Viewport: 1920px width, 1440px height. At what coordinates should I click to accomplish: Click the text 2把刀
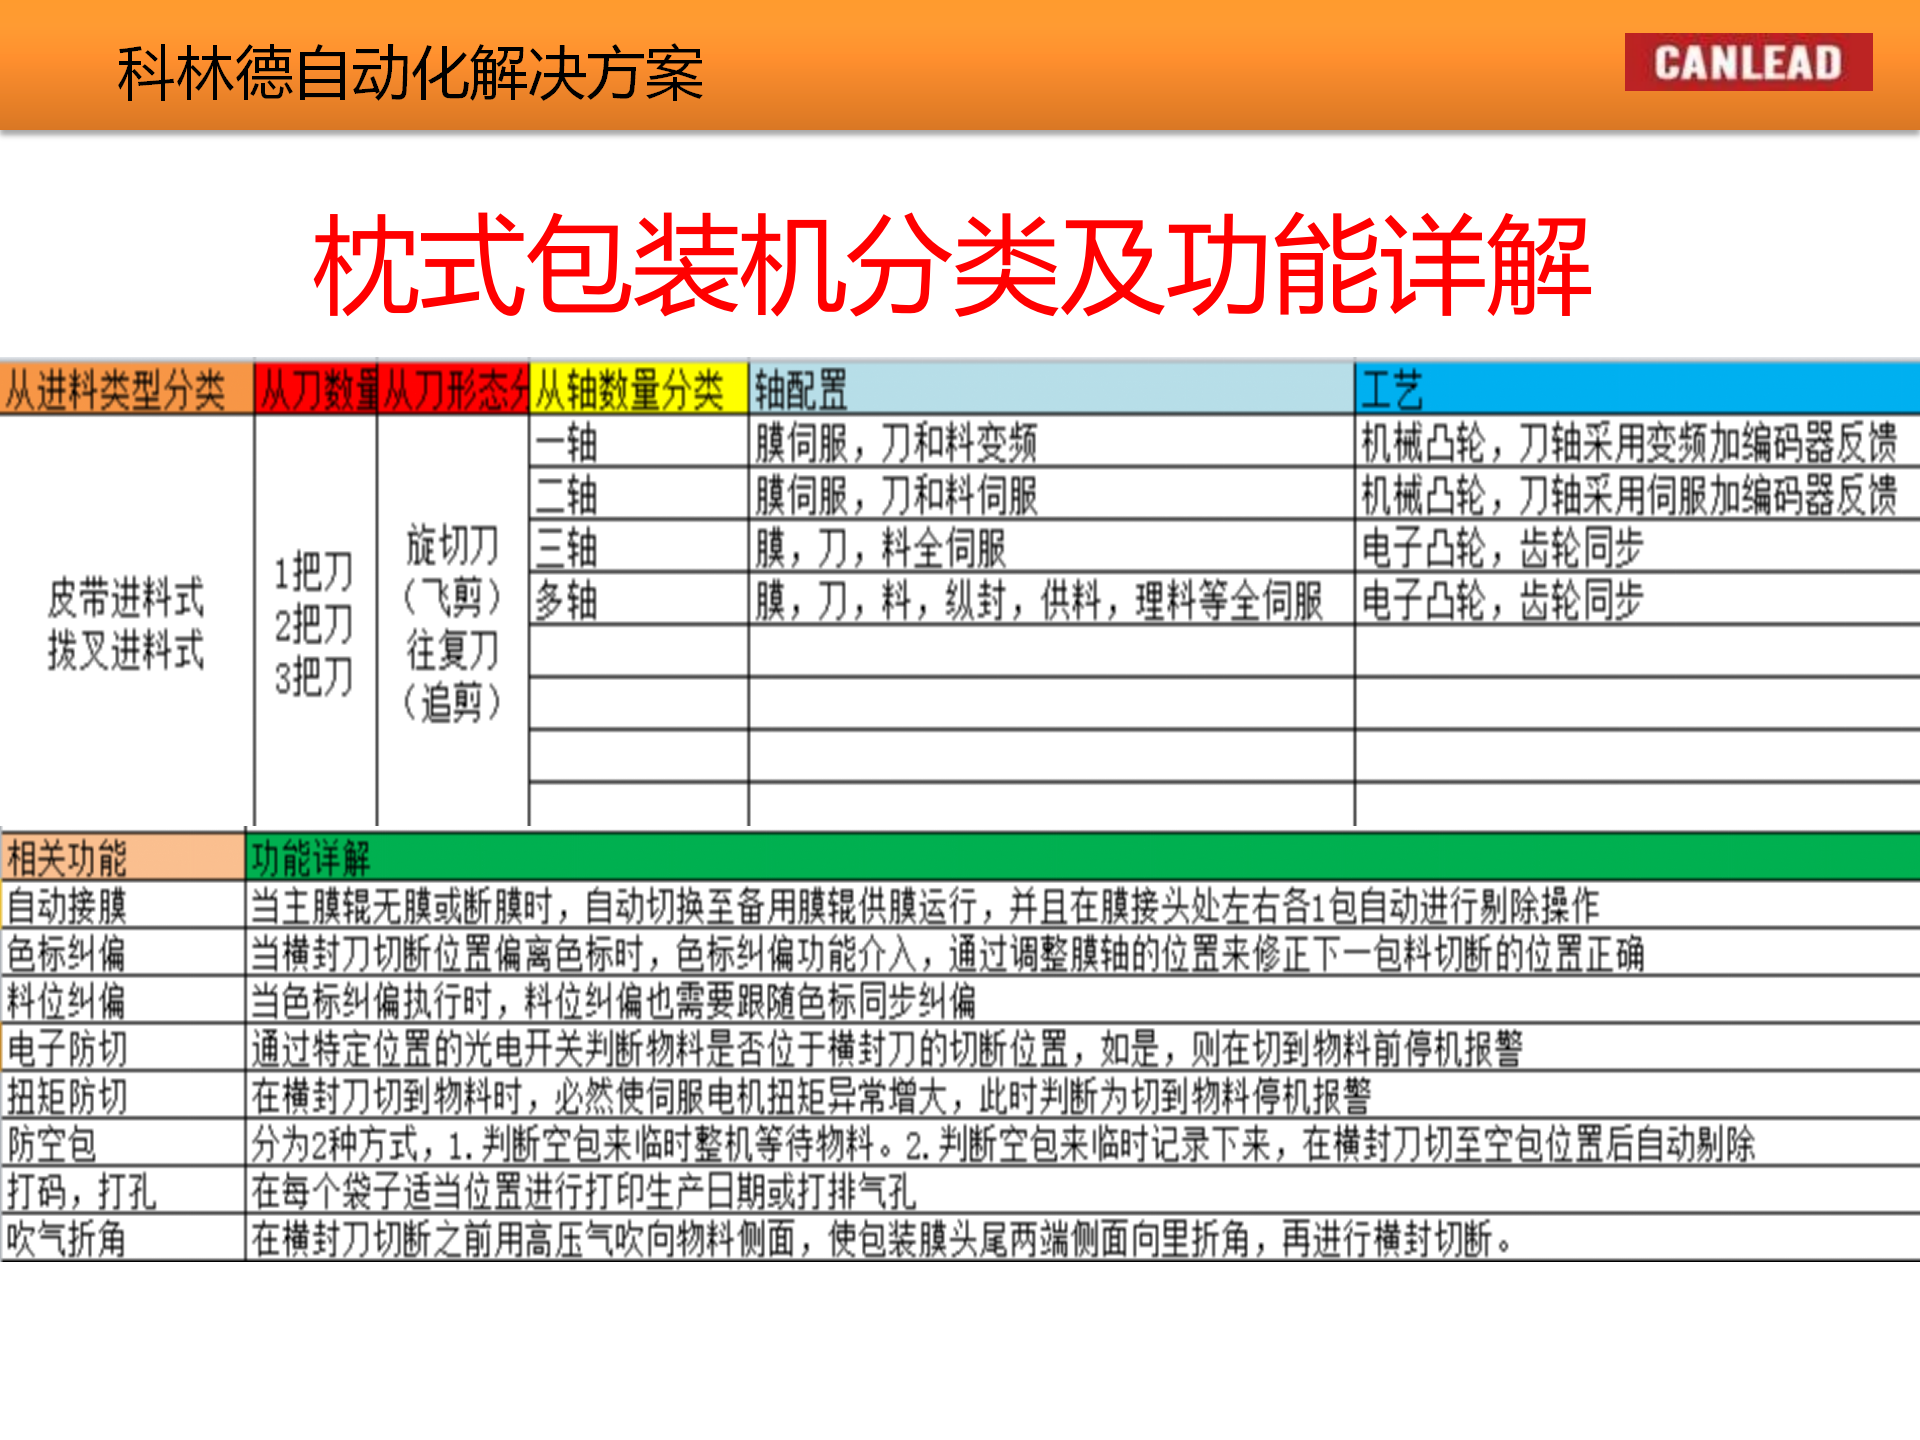click(x=314, y=625)
